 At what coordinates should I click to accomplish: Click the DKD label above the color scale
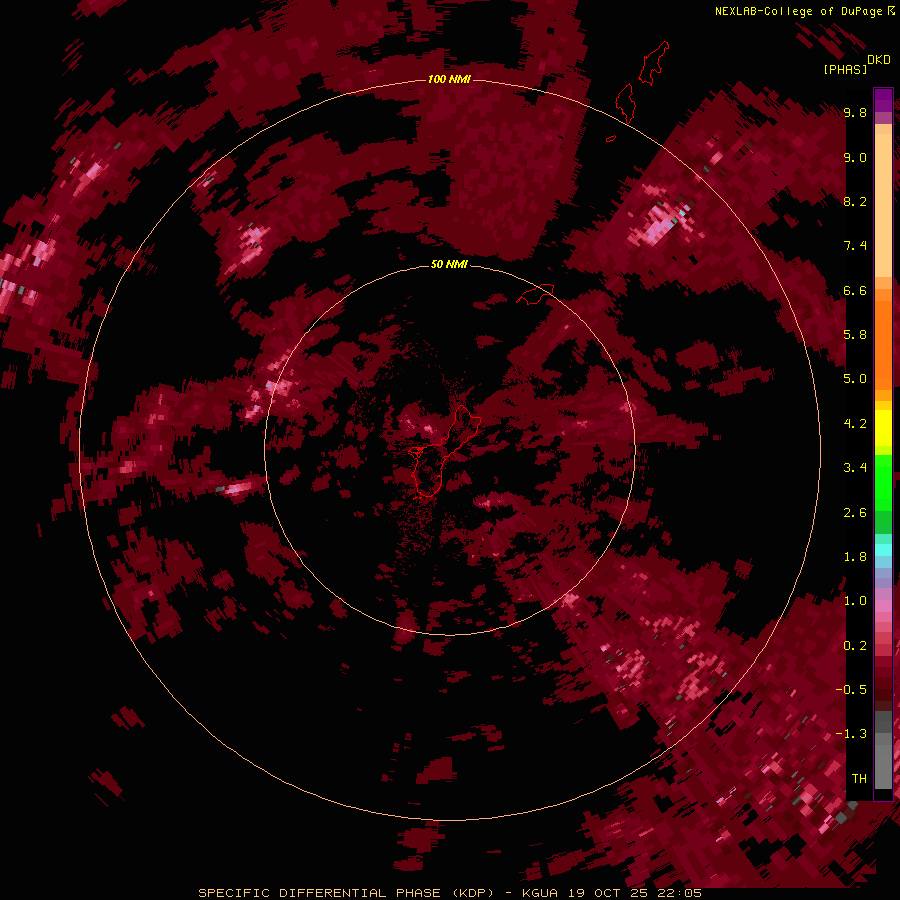tap(879, 60)
